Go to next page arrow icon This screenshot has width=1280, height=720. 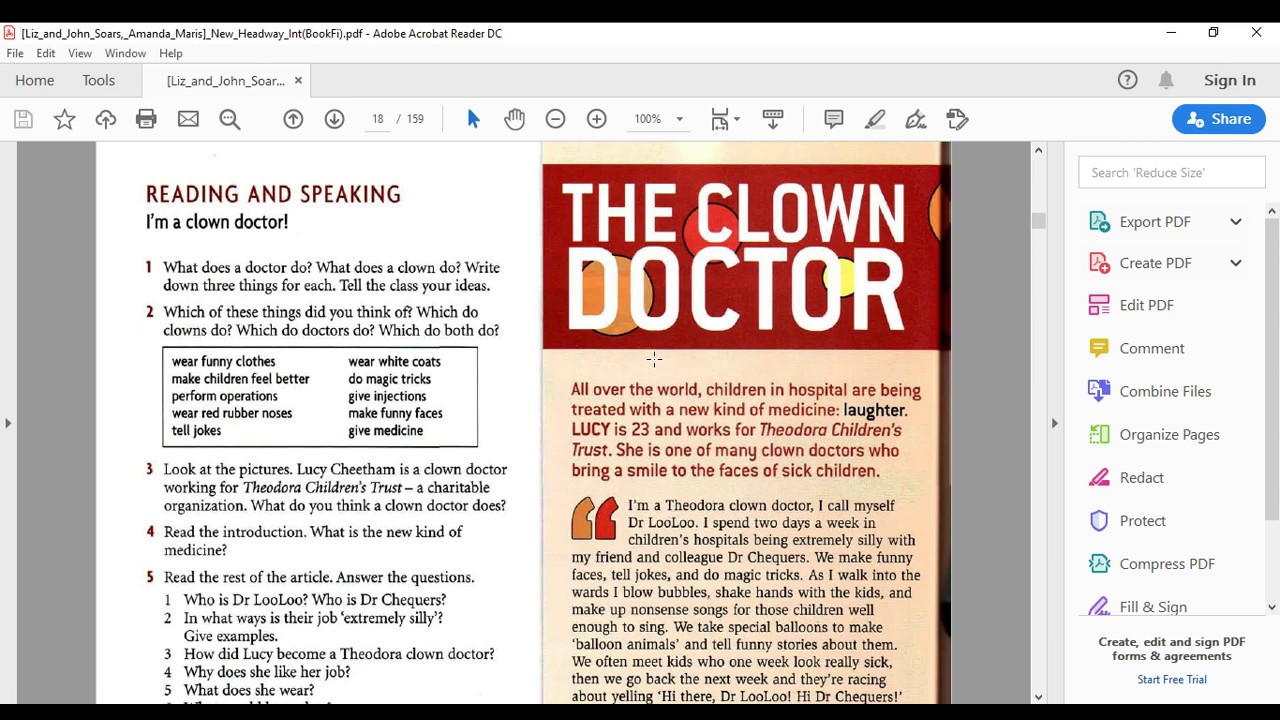(334, 119)
